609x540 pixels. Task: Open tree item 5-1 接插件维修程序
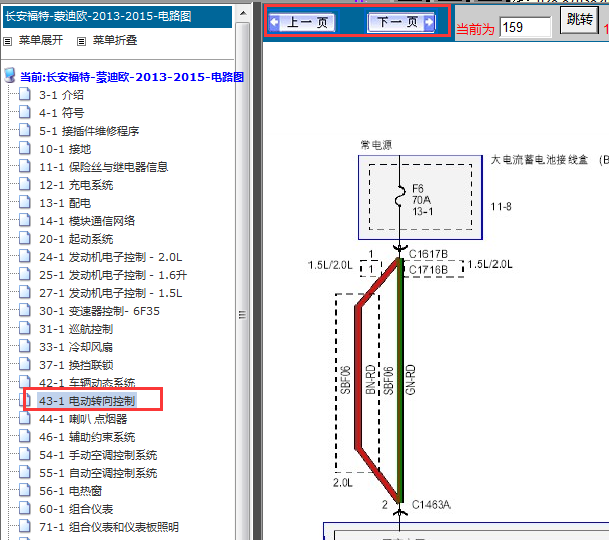89,131
